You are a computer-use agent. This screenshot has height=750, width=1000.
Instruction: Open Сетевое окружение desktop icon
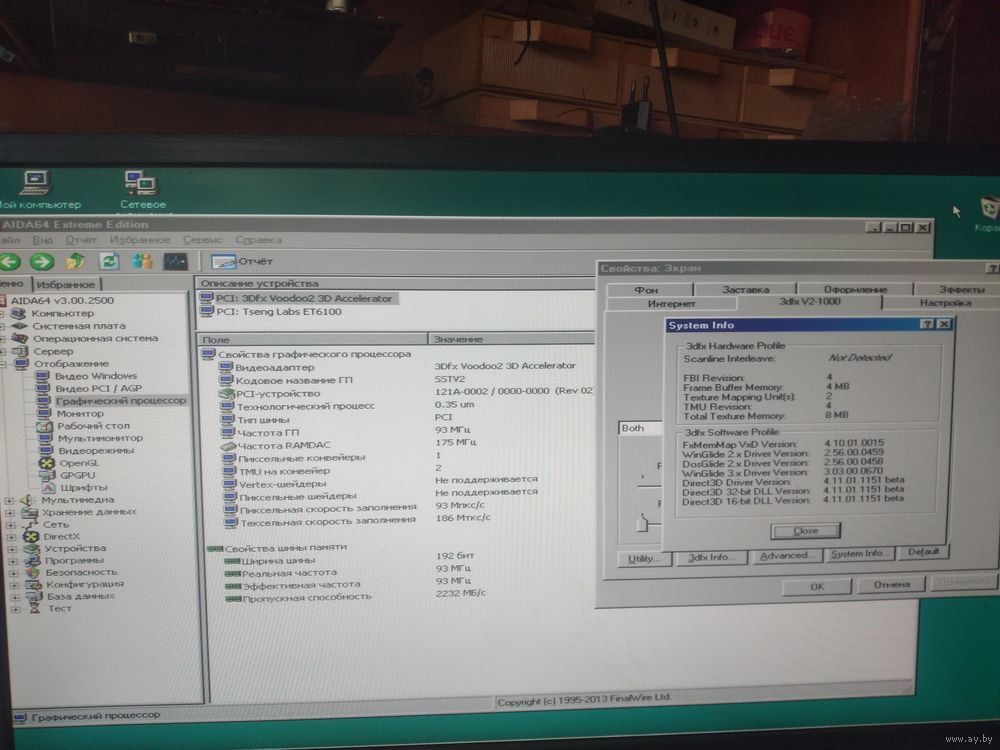click(142, 191)
